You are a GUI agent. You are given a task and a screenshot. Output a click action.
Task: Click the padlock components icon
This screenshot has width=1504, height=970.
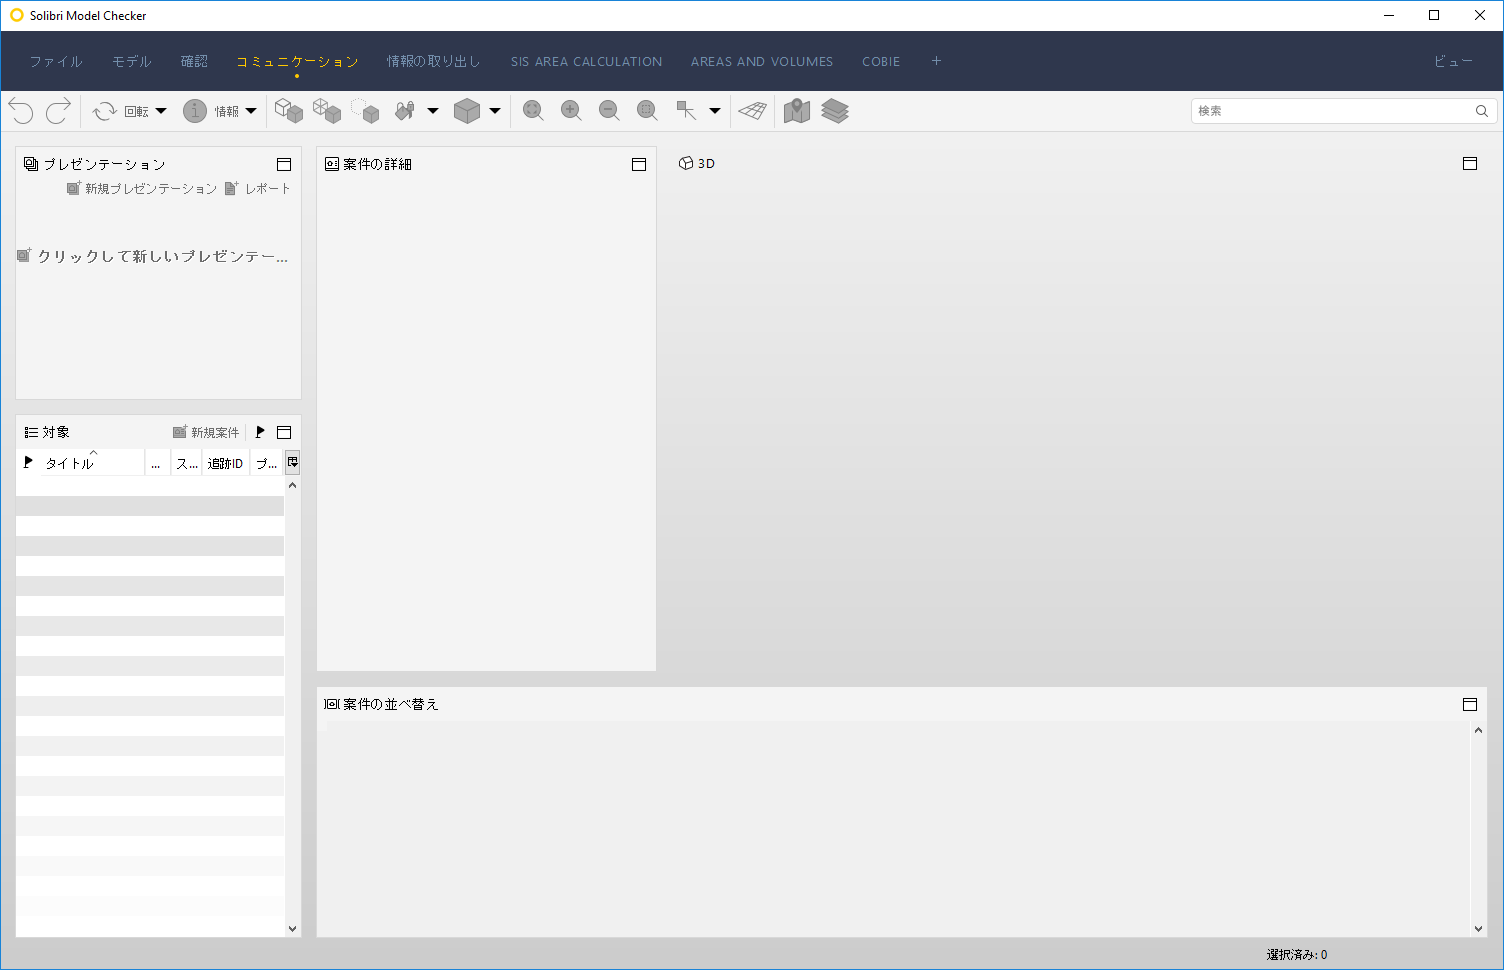[405, 111]
